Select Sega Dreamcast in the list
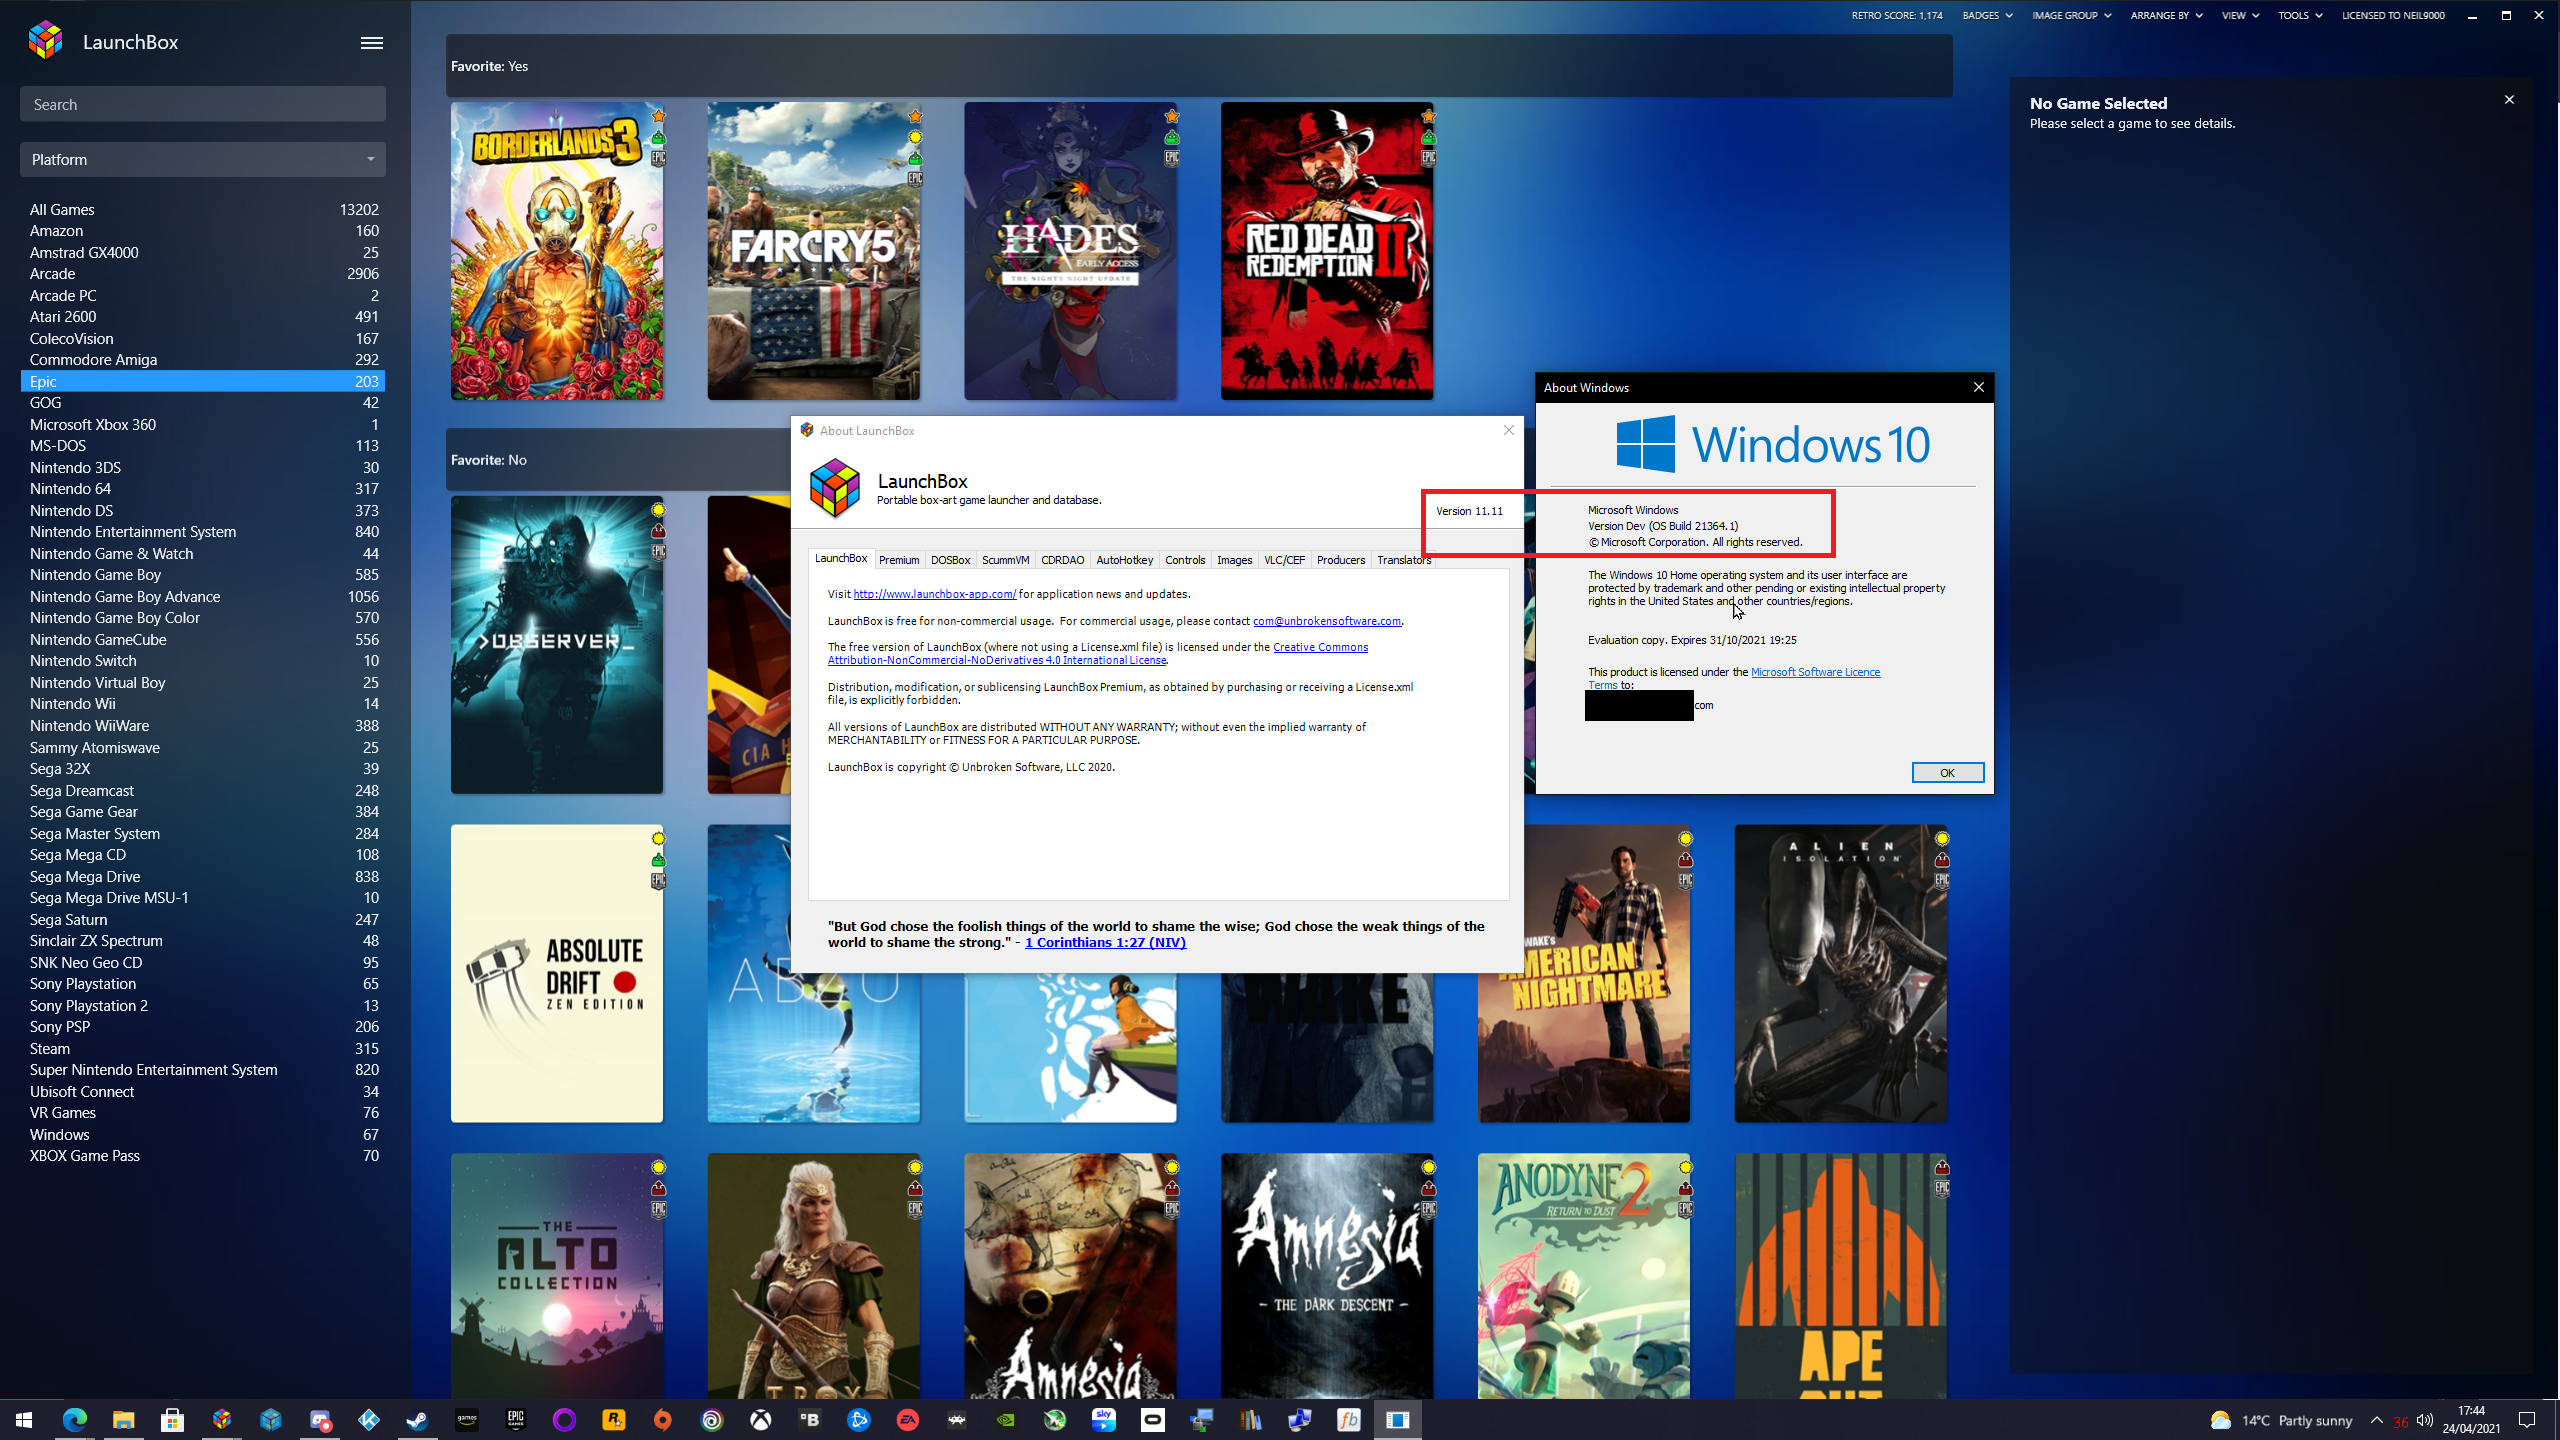 coord(203,790)
